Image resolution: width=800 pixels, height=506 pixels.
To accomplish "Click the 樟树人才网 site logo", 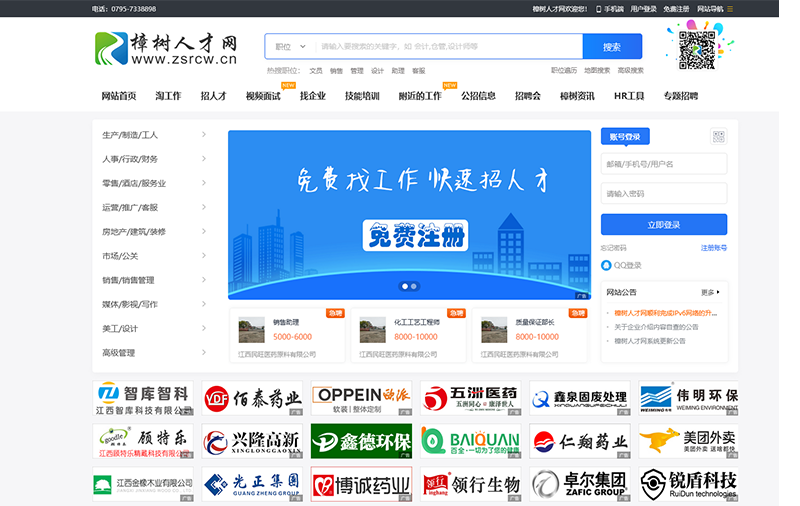I will pos(166,49).
